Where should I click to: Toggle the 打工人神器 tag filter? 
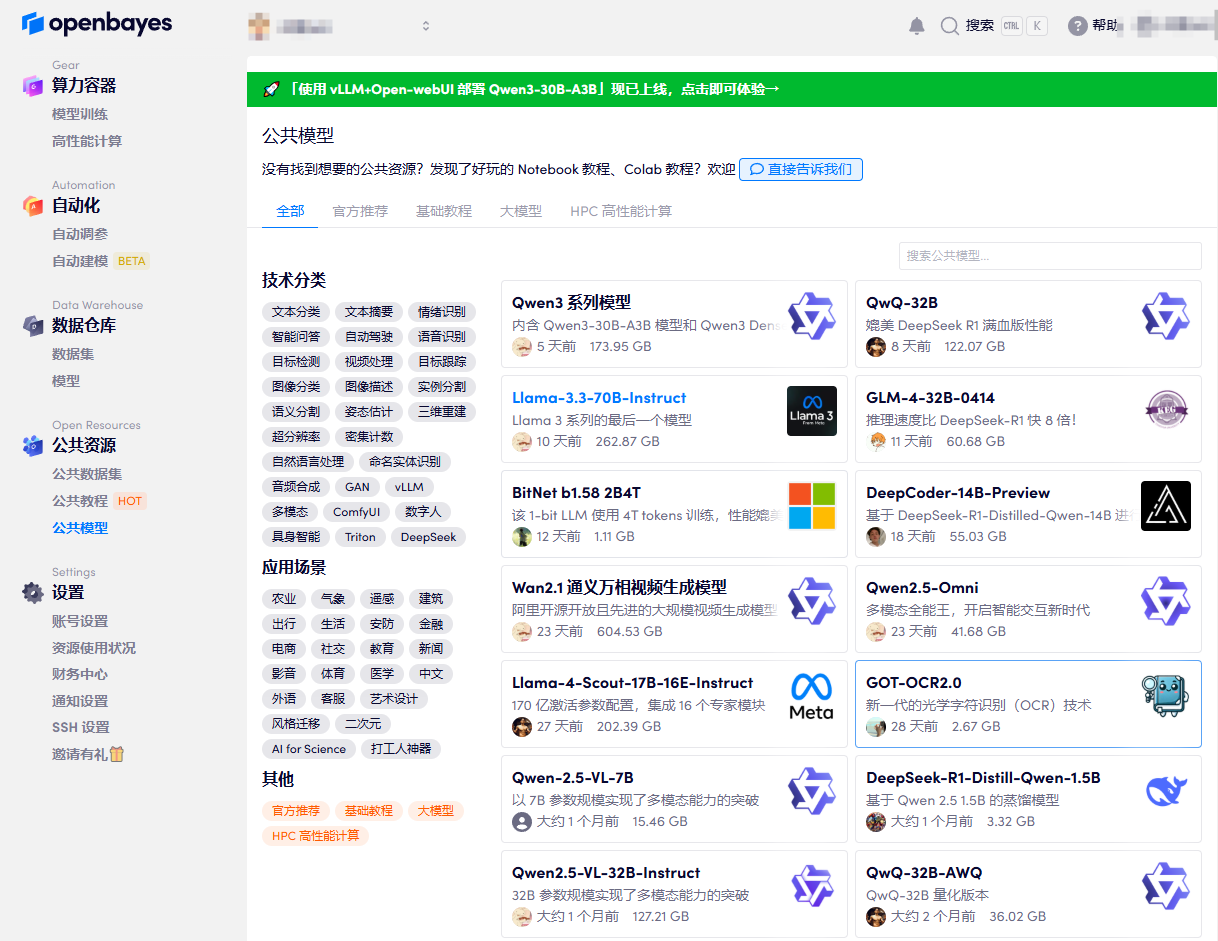click(401, 749)
